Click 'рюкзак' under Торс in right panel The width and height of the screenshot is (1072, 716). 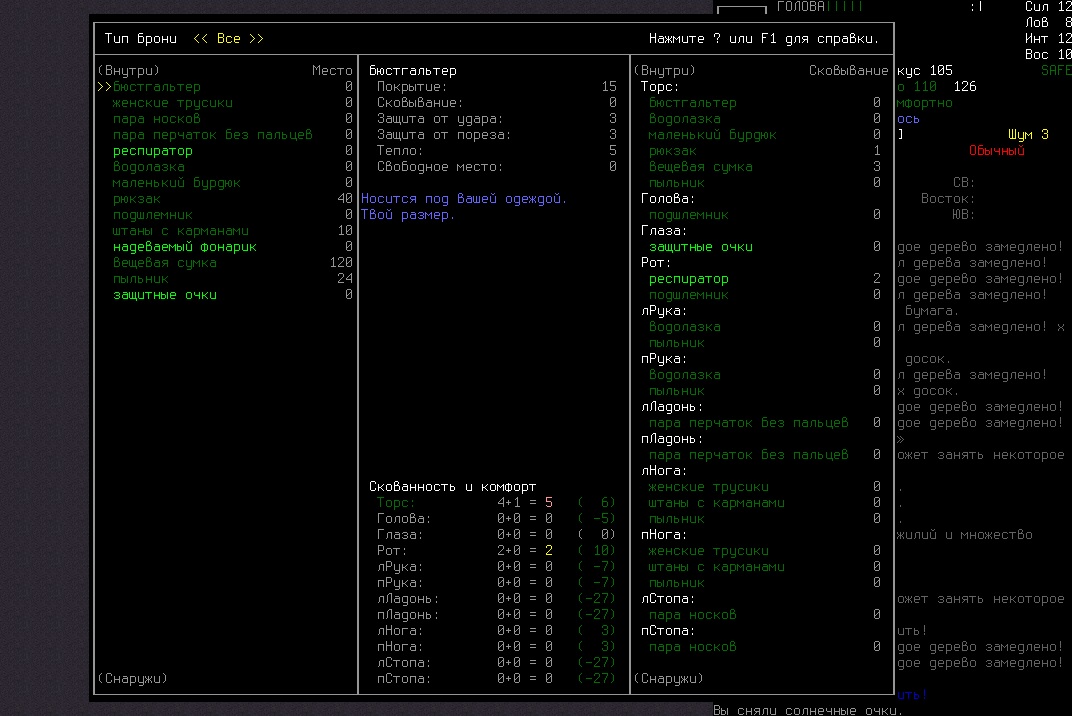click(x=673, y=150)
